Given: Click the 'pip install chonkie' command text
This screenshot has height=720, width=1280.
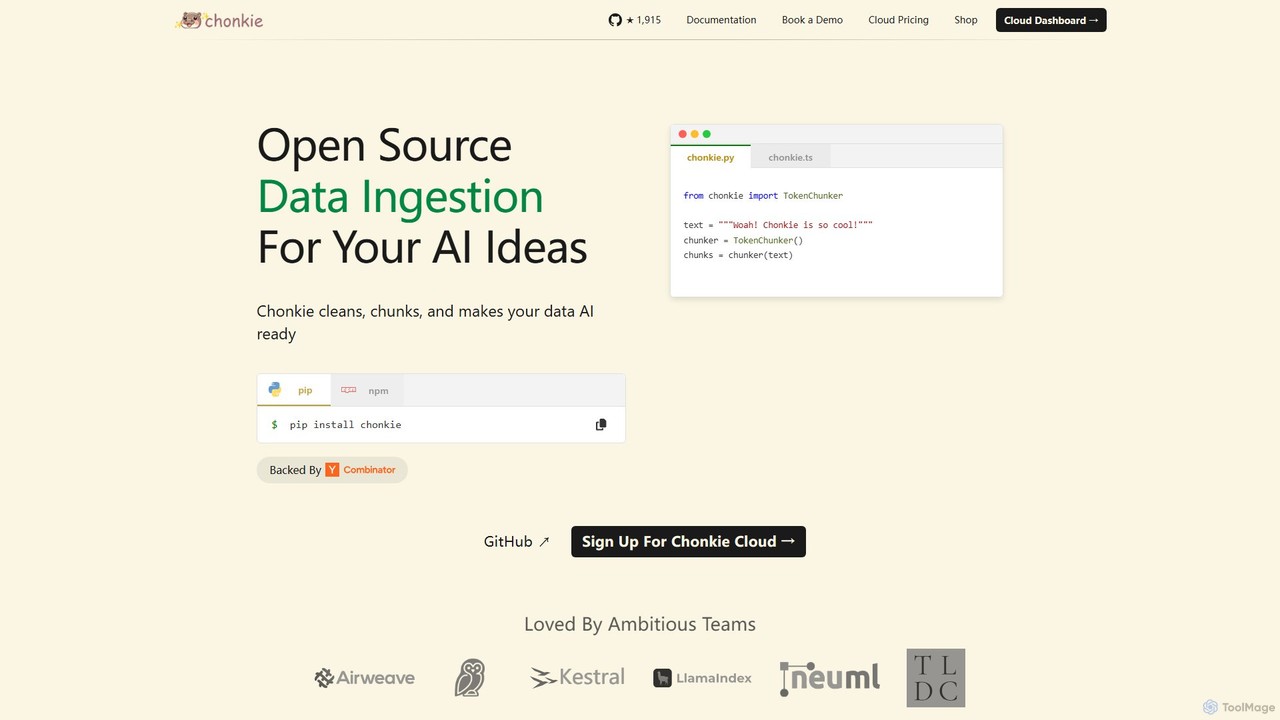Looking at the screenshot, I should (x=345, y=425).
